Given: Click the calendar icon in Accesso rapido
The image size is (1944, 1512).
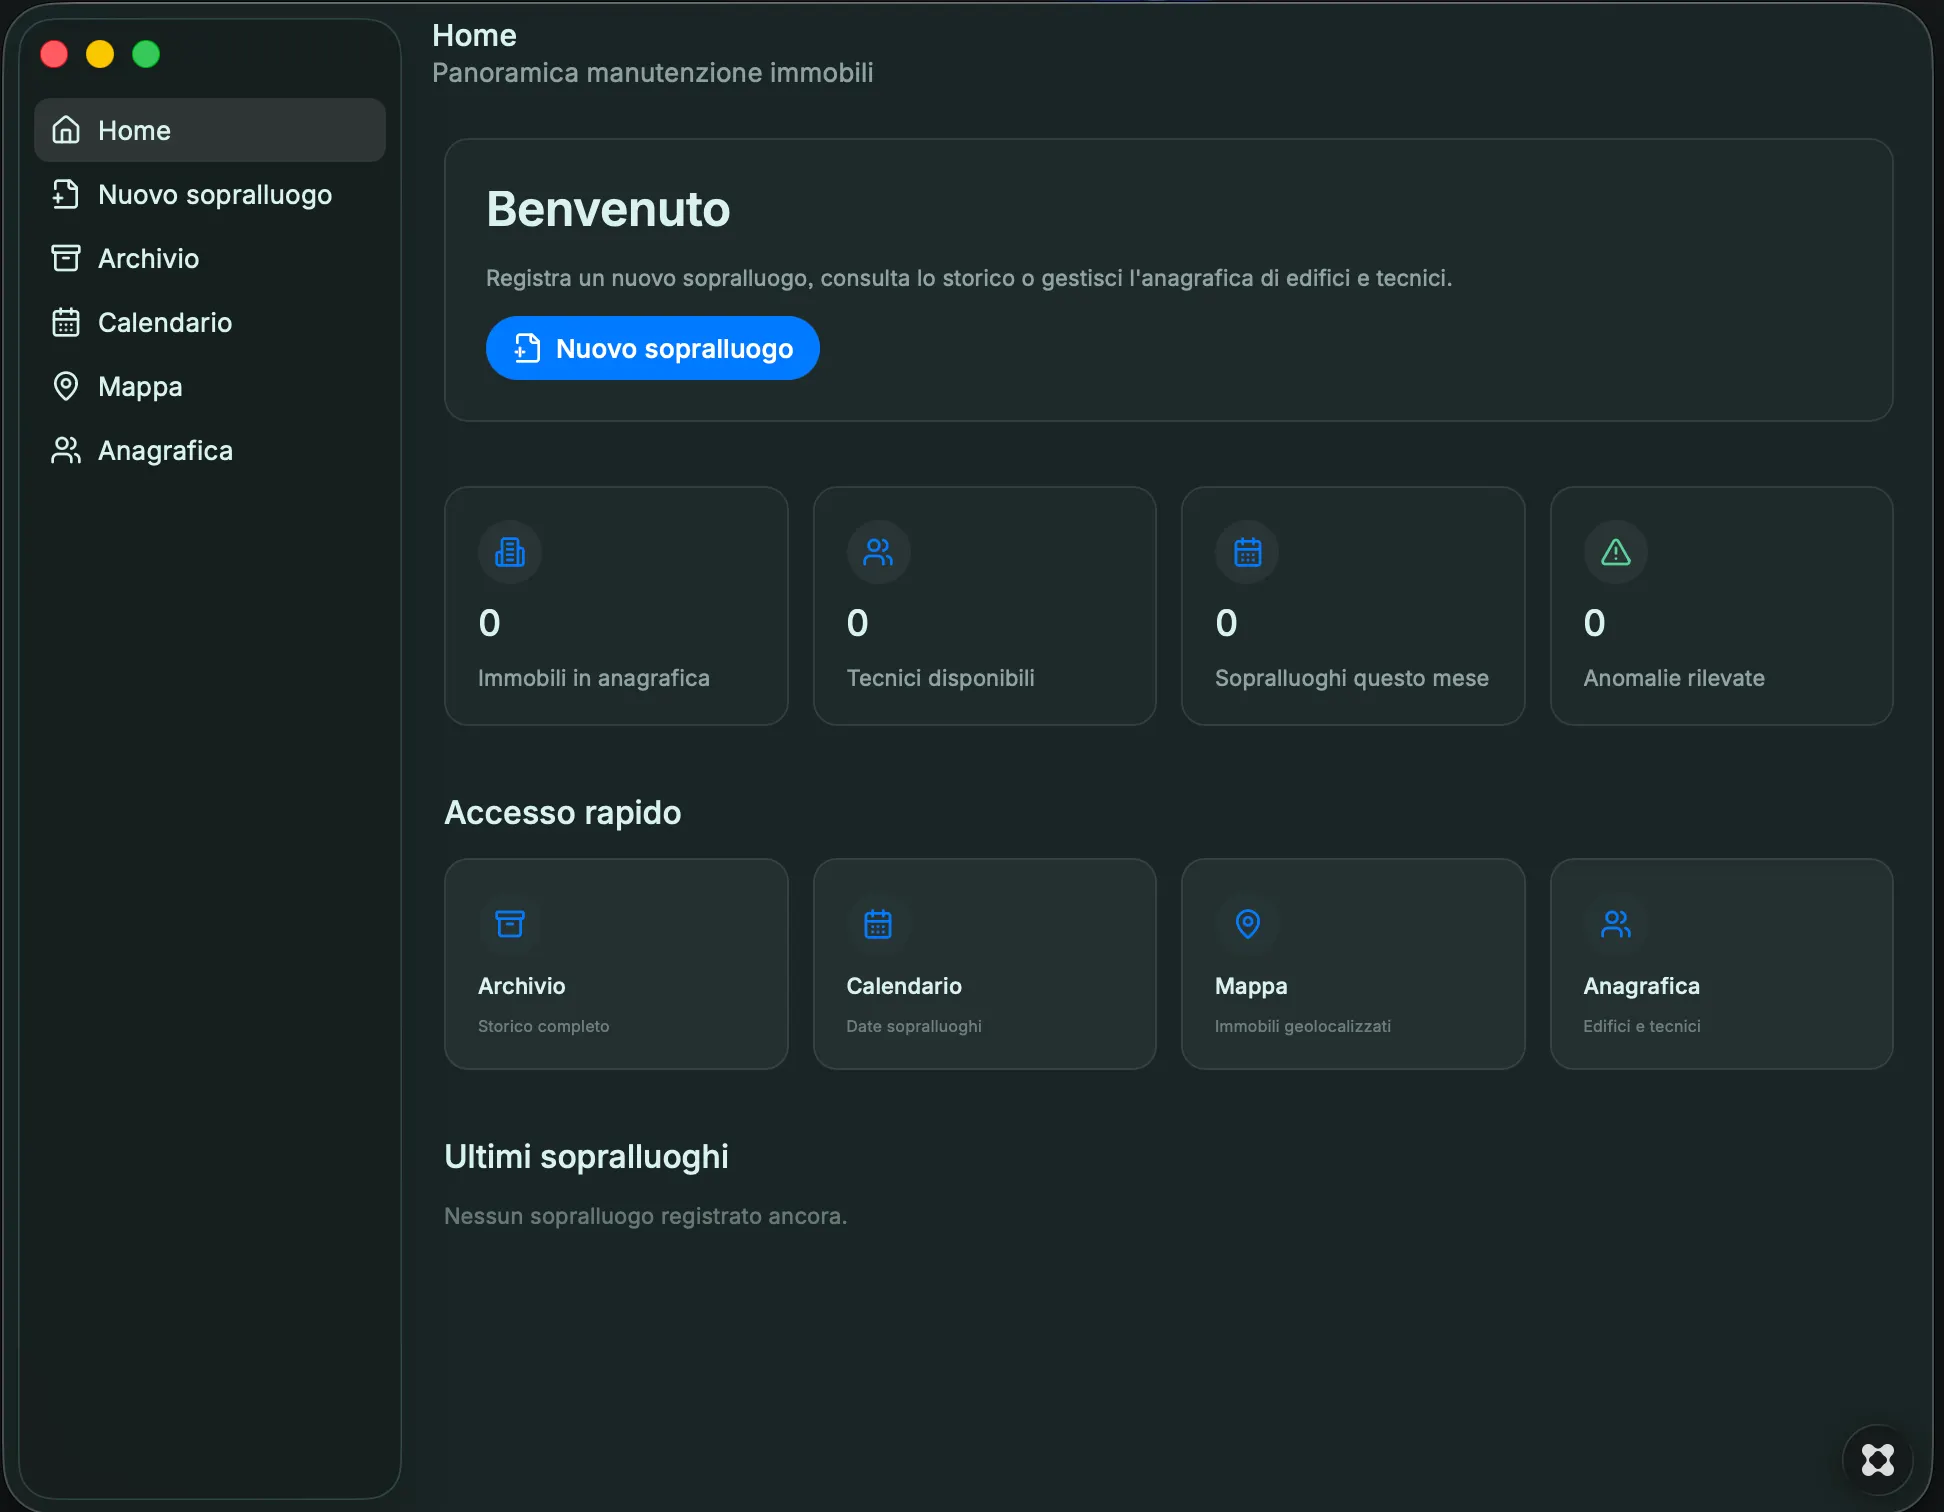Looking at the screenshot, I should click(878, 924).
